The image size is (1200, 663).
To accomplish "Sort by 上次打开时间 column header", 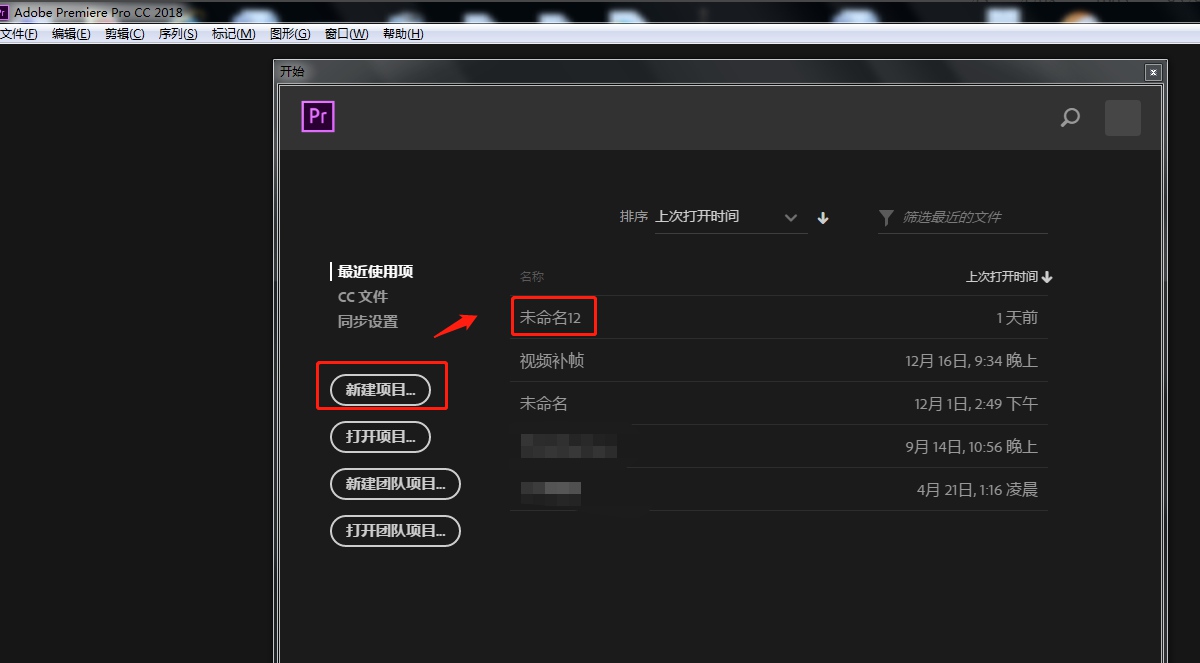I will (x=1009, y=277).
